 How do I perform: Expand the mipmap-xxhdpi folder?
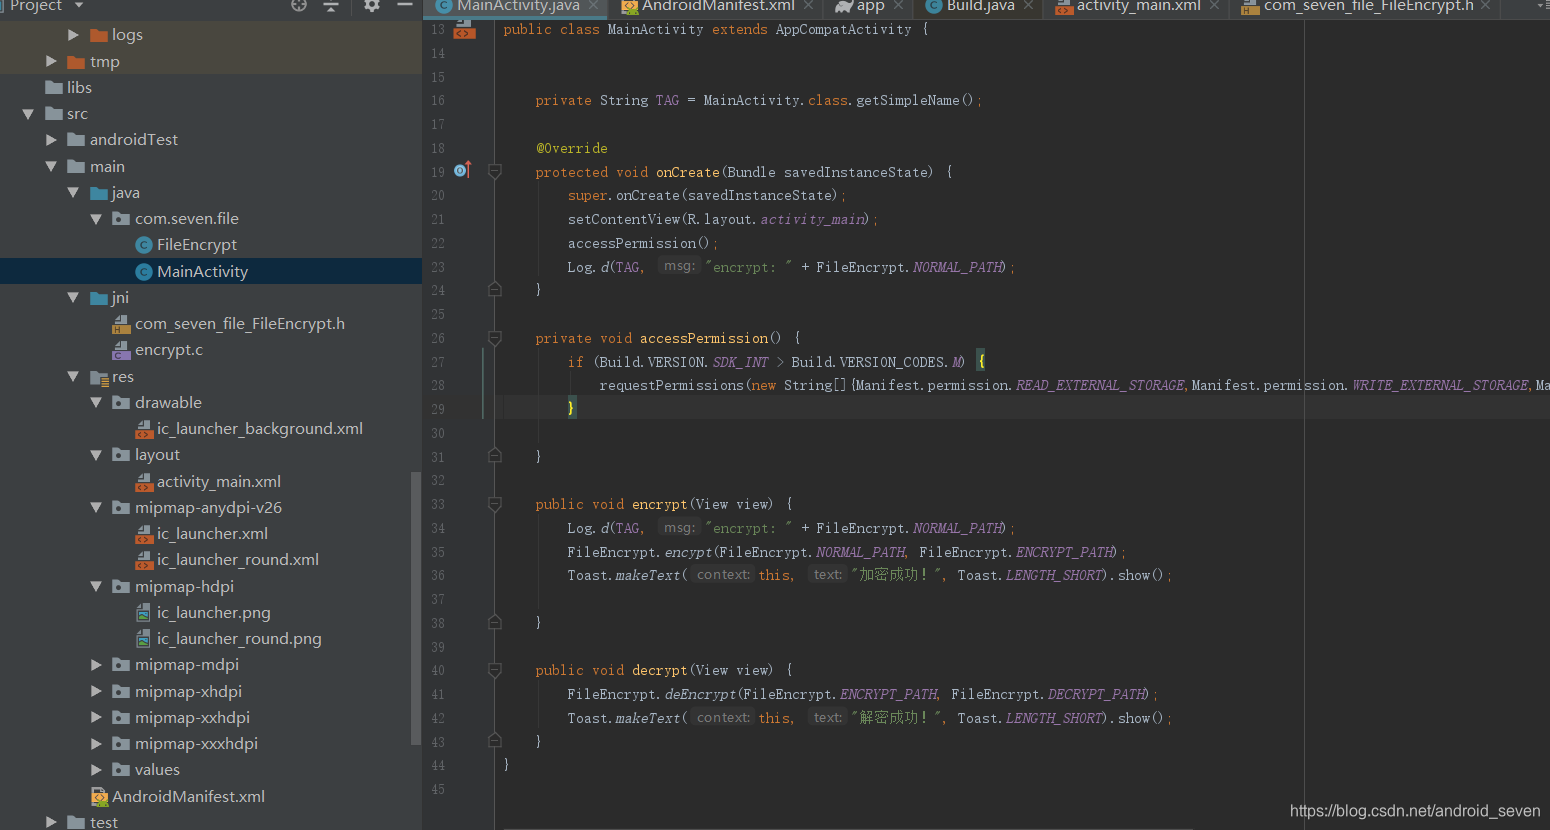tap(96, 717)
